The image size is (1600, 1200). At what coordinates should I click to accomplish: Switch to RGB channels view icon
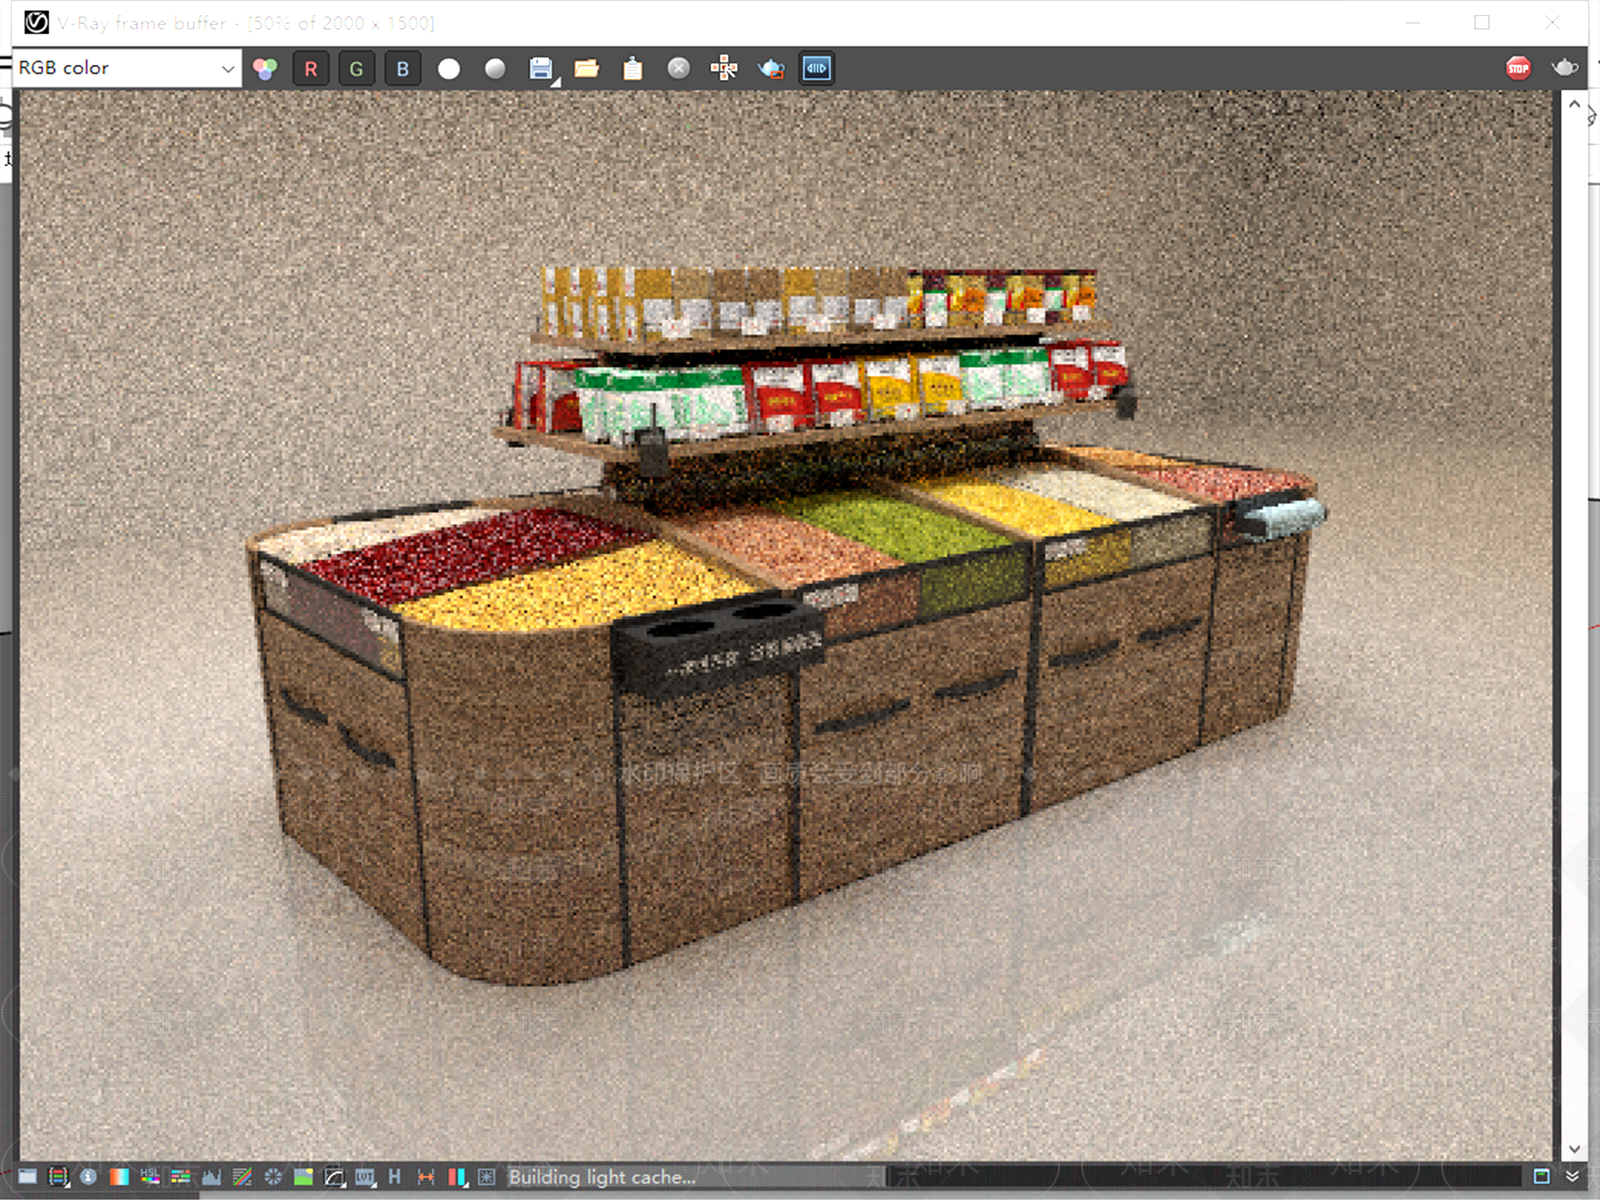pos(265,68)
